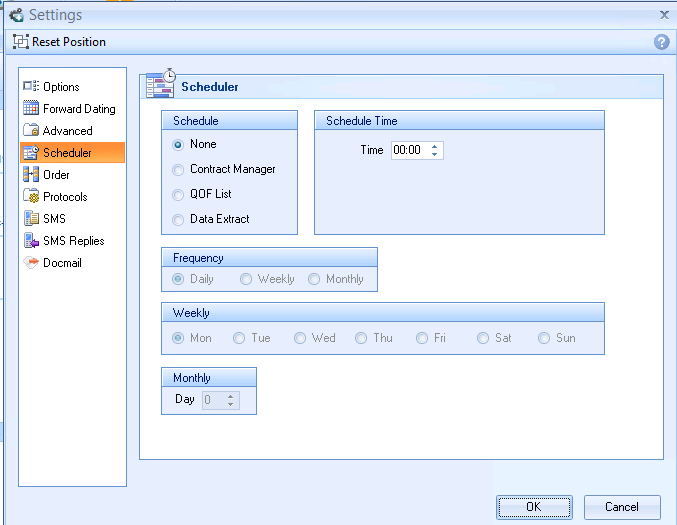The image size is (677, 525).
Task: Click the Forward Dating calendar icon
Action: [x=30, y=109]
